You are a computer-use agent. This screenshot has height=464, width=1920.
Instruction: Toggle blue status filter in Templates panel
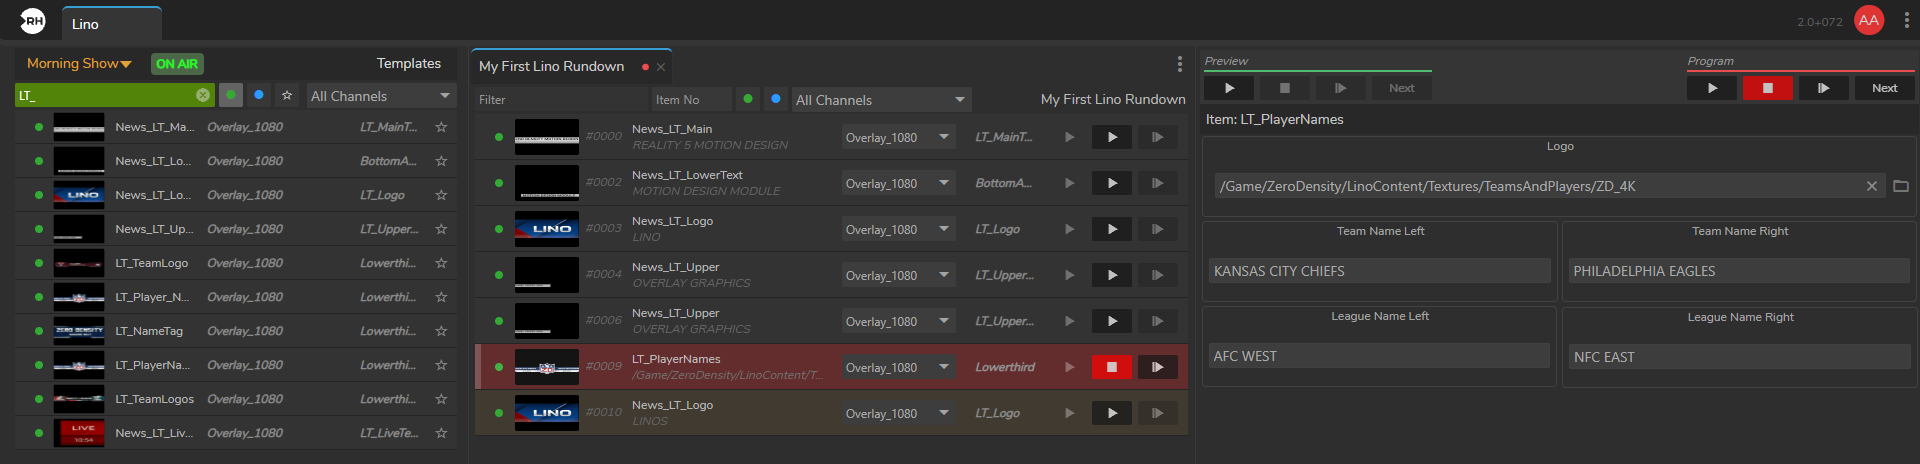point(259,95)
